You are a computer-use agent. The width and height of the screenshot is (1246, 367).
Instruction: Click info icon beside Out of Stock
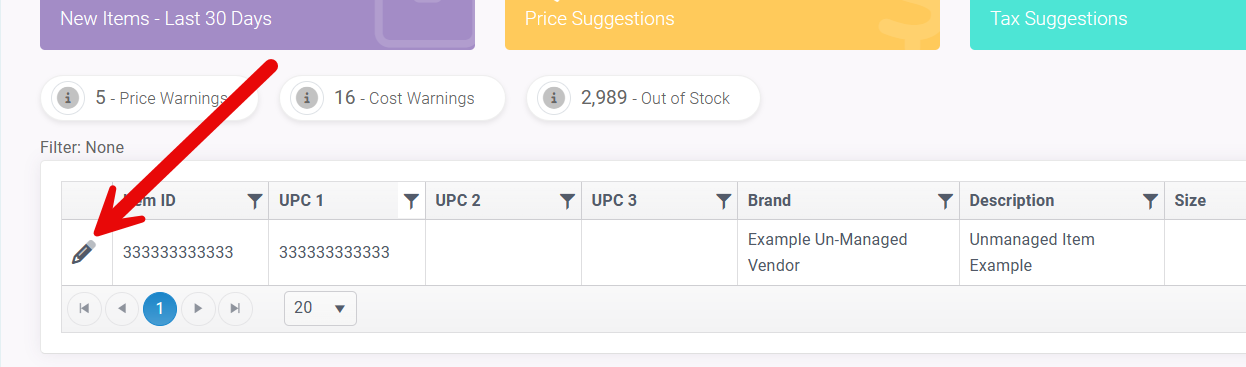click(x=554, y=98)
